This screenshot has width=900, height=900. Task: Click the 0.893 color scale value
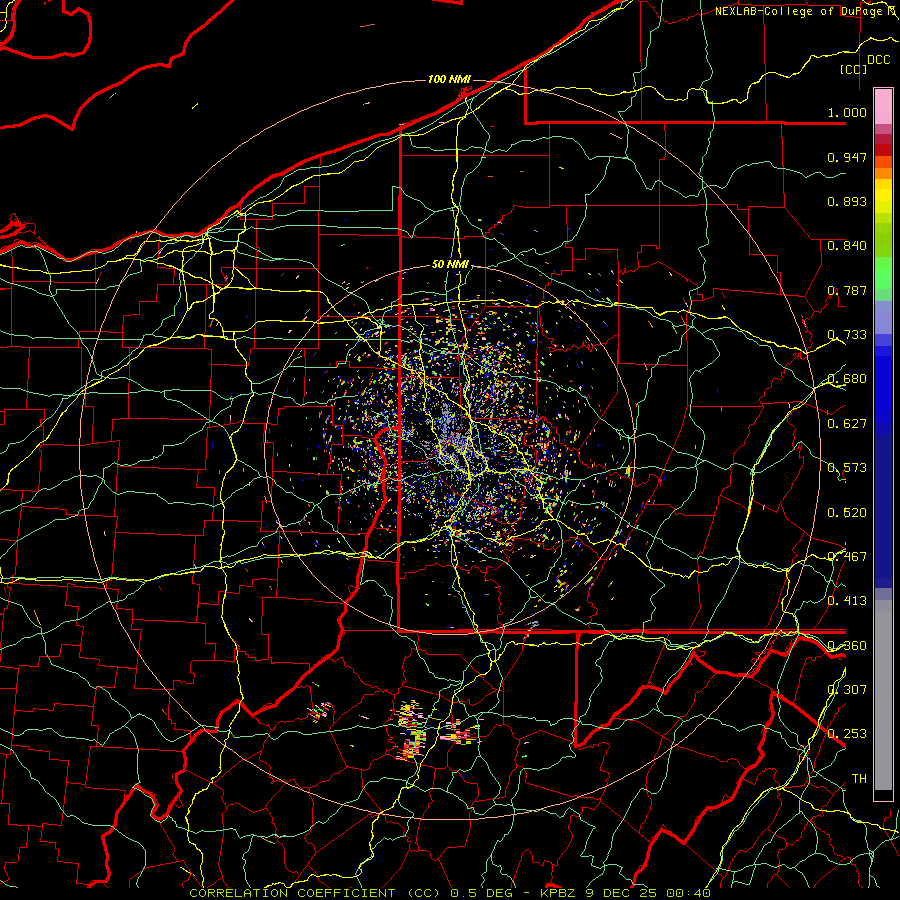point(847,201)
